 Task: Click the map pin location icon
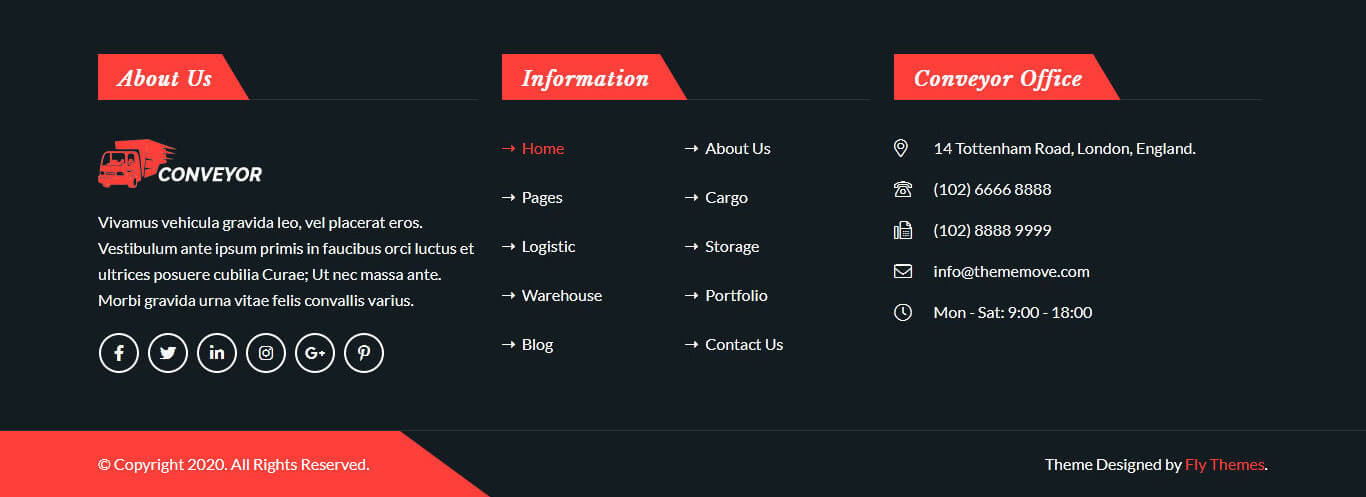901,148
